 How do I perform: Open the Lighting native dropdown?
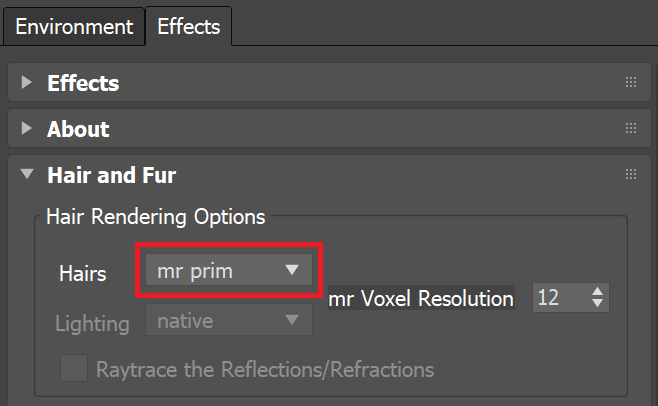(229, 320)
